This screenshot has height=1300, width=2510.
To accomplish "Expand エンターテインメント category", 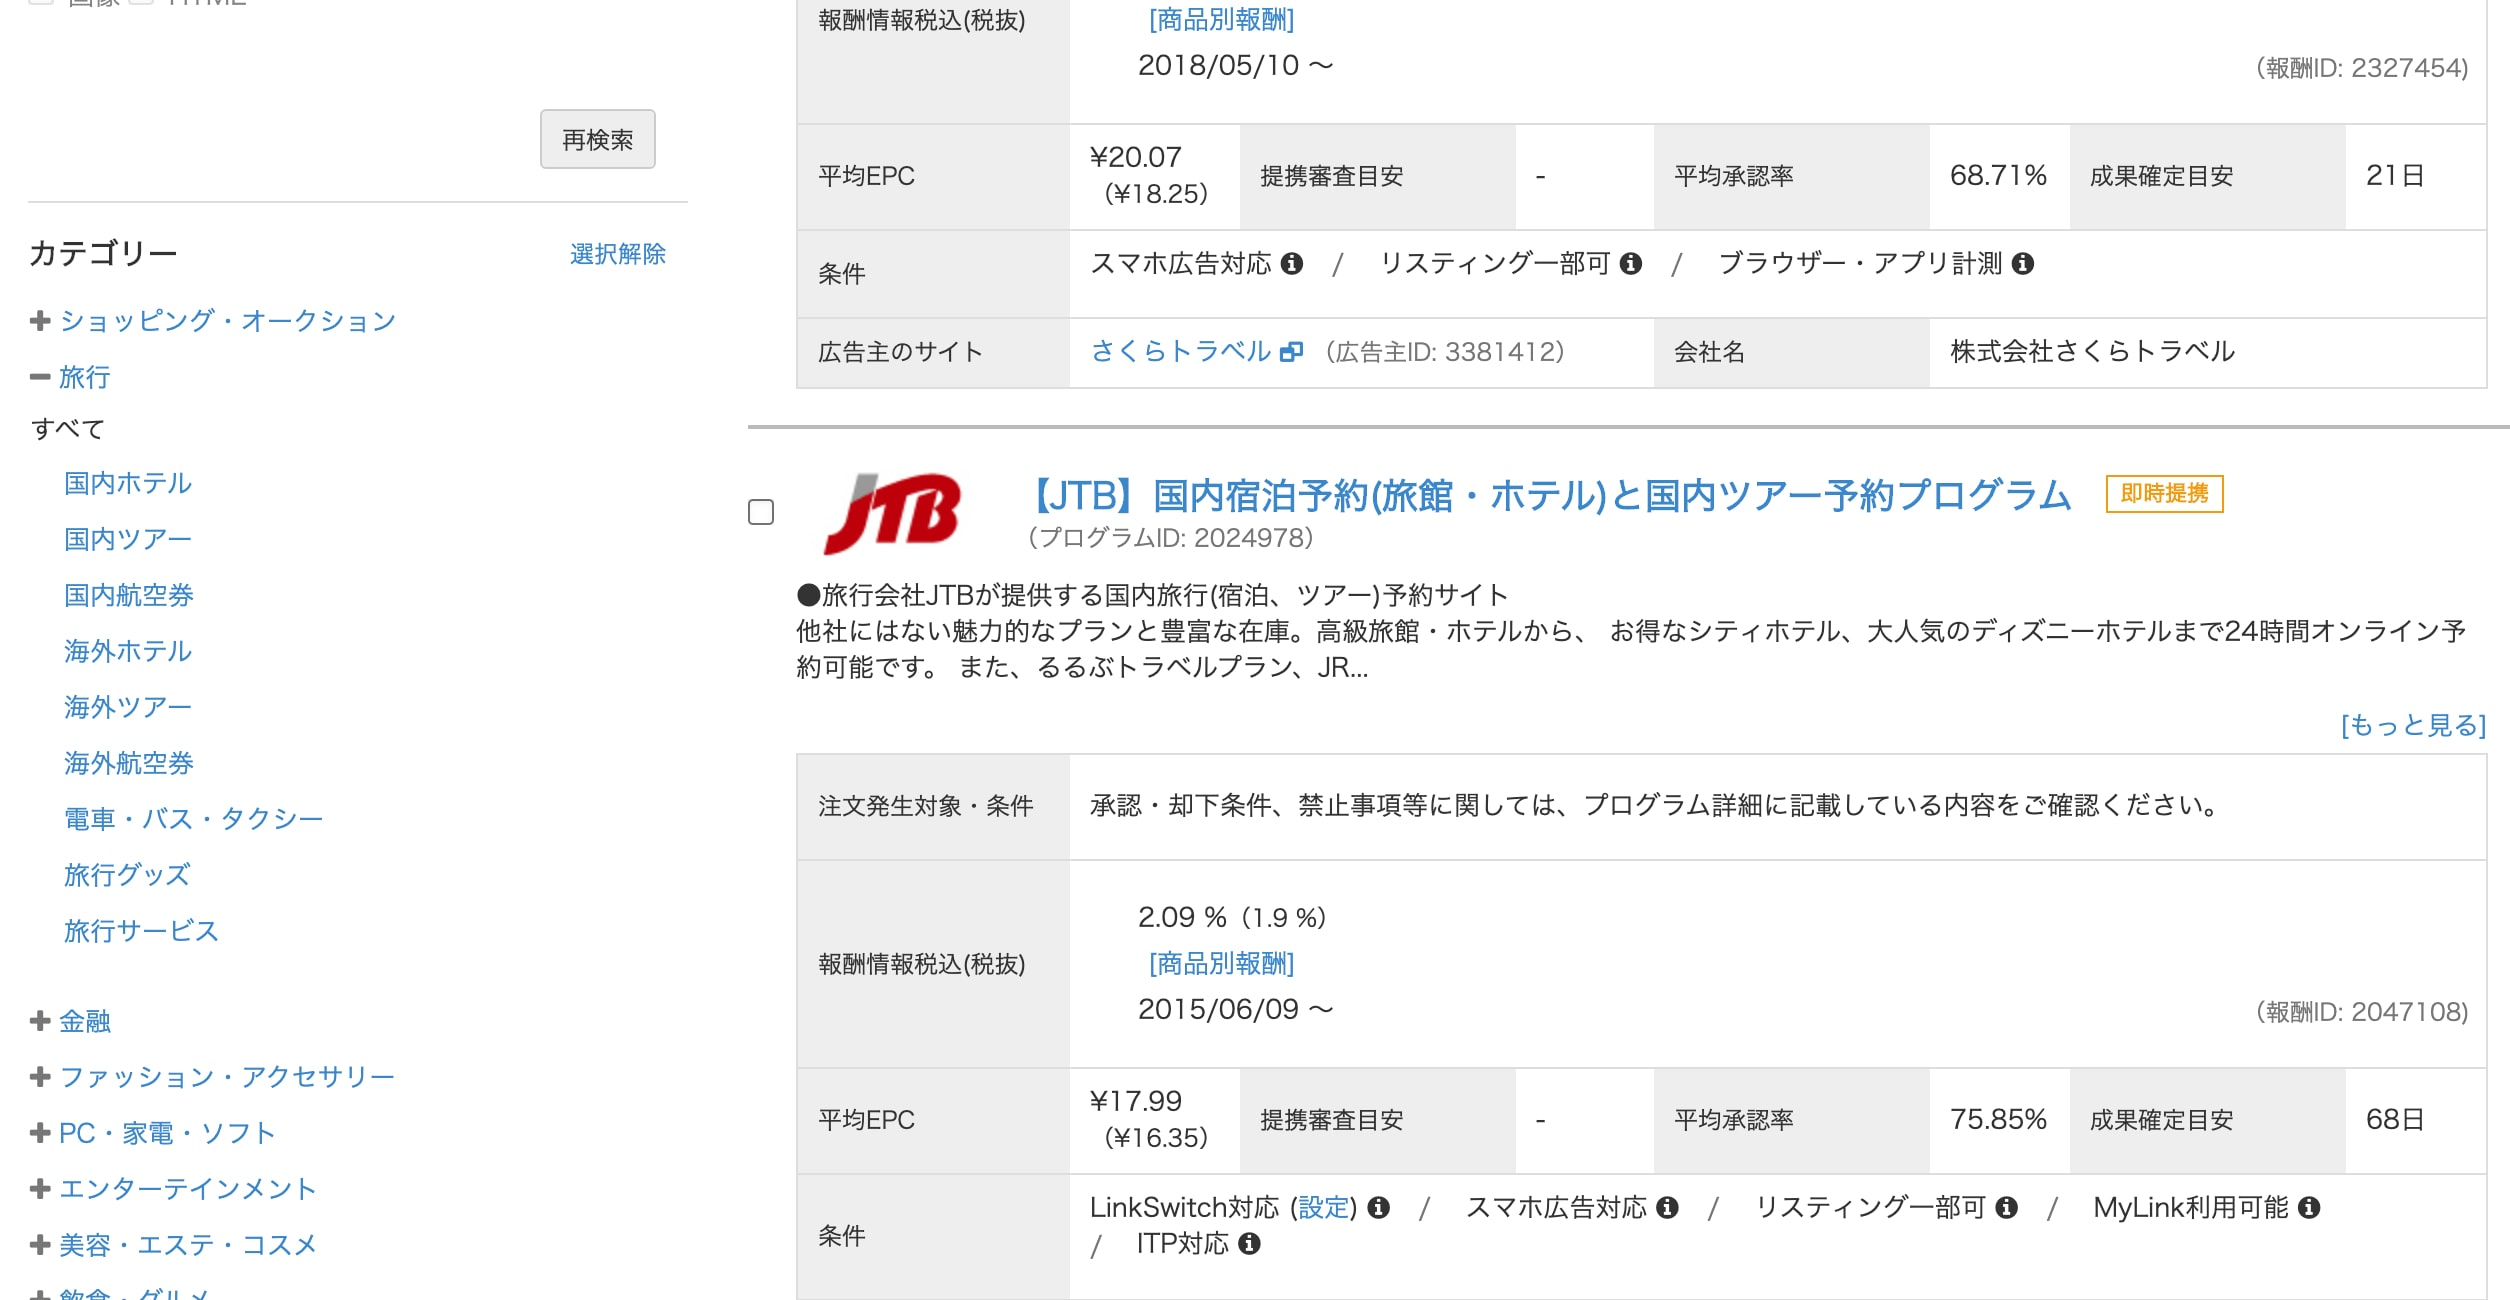I will tap(40, 1188).
